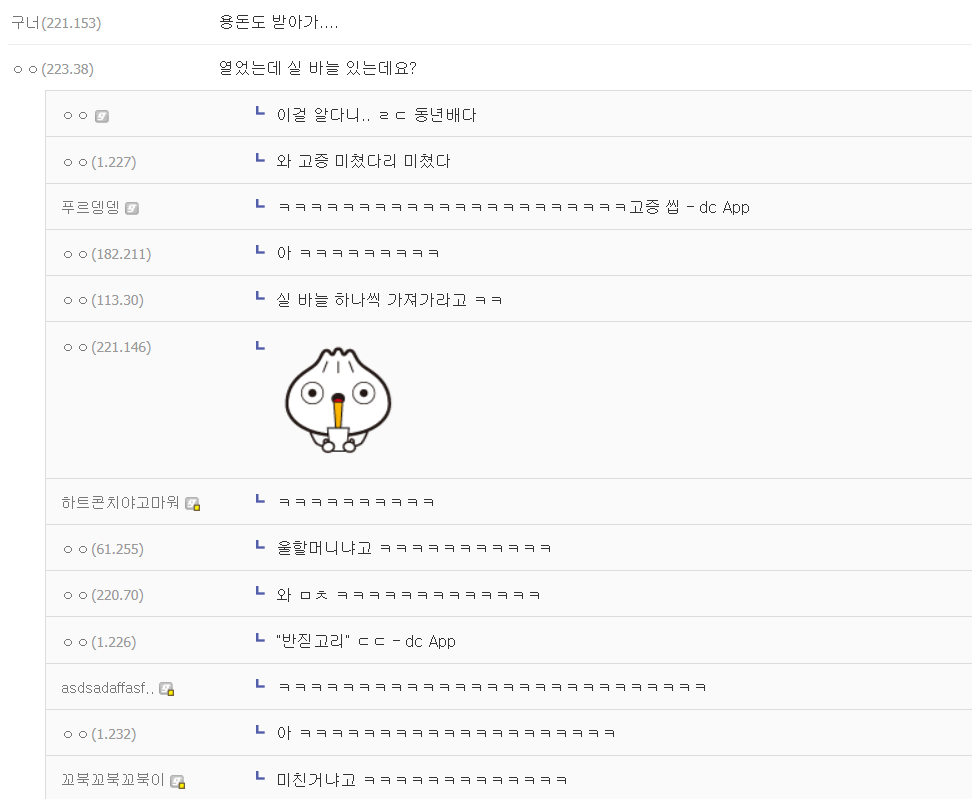Click the ㅇㅇ(220.70) nickname

click(103, 595)
